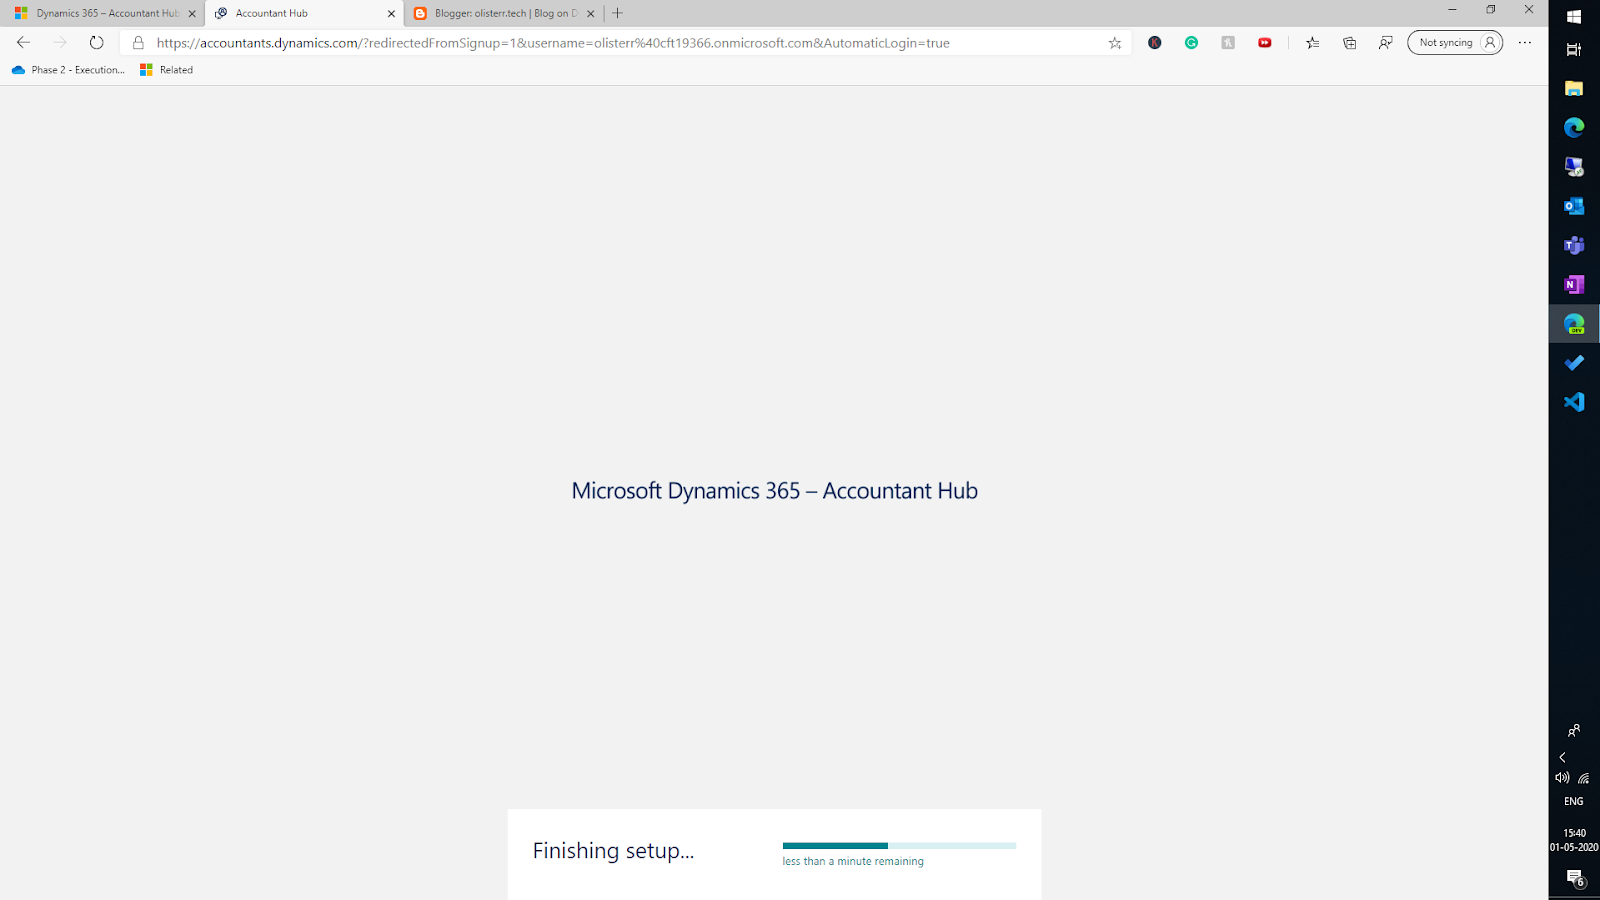This screenshot has width=1600, height=900.
Task: Add this page to favorites
Action: [x=1115, y=43]
